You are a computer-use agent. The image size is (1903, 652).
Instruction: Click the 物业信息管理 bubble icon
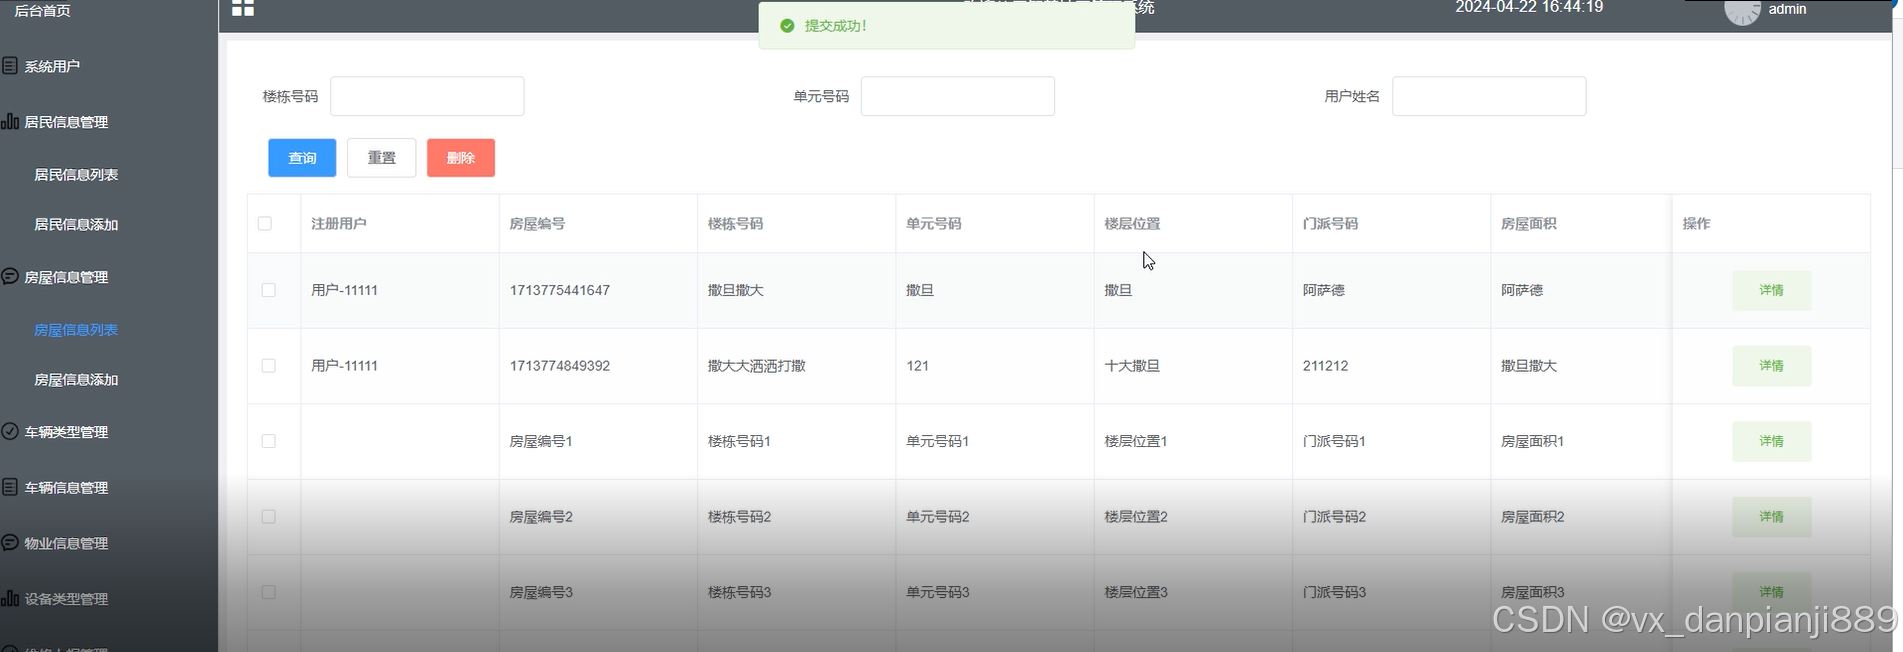tap(10, 542)
